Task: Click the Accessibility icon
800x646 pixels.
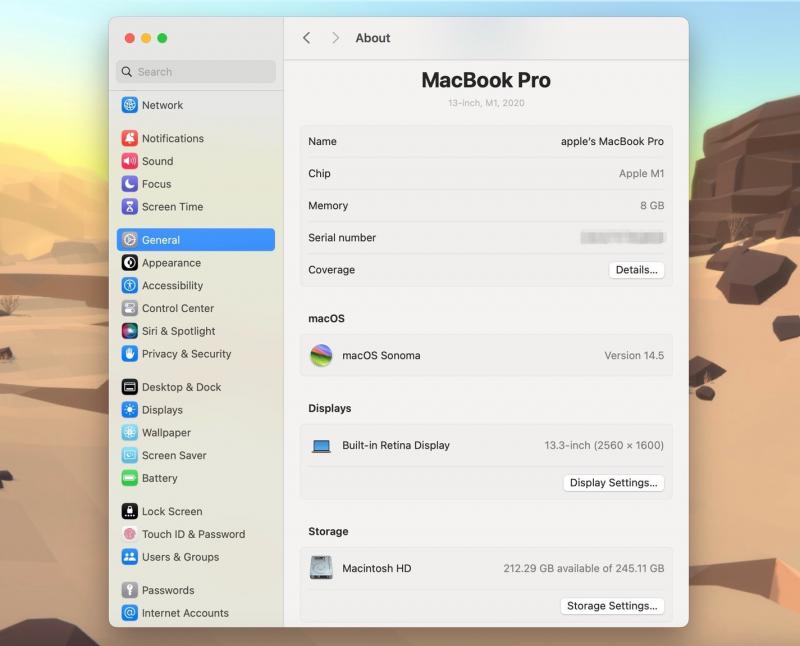Action: click(130, 285)
